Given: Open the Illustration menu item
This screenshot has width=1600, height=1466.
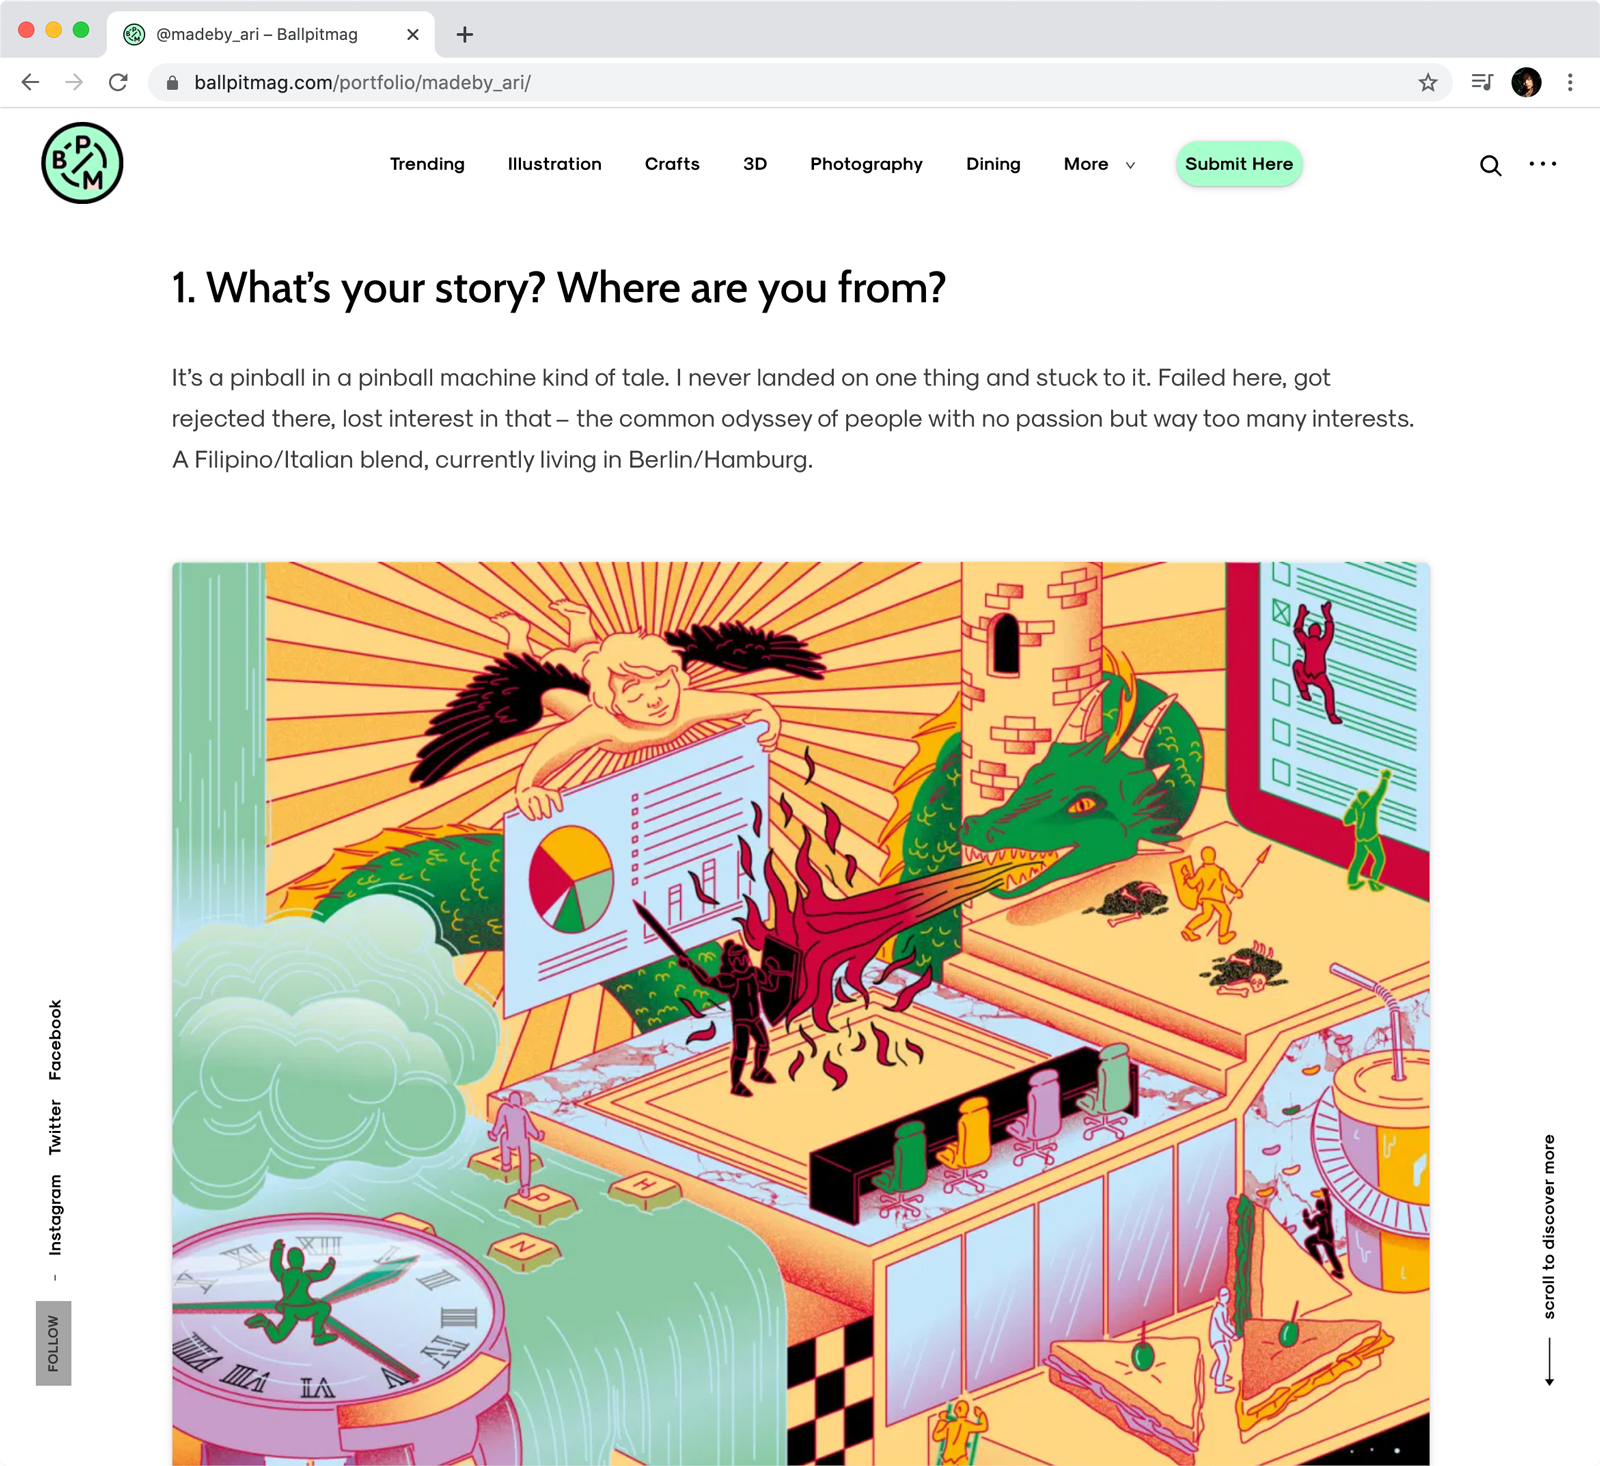Looking at the screenshot, I should coord(554,164).
